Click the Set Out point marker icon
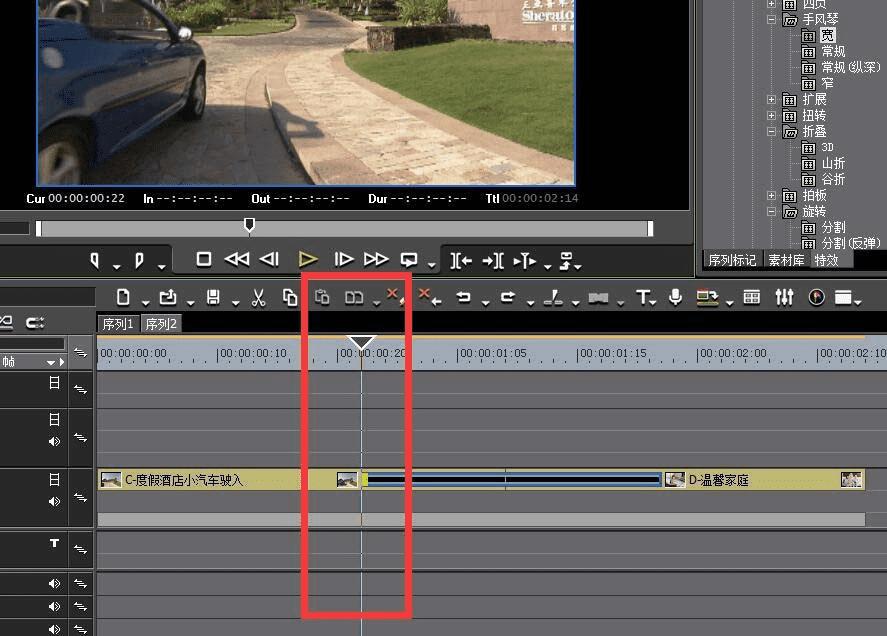 139,260
